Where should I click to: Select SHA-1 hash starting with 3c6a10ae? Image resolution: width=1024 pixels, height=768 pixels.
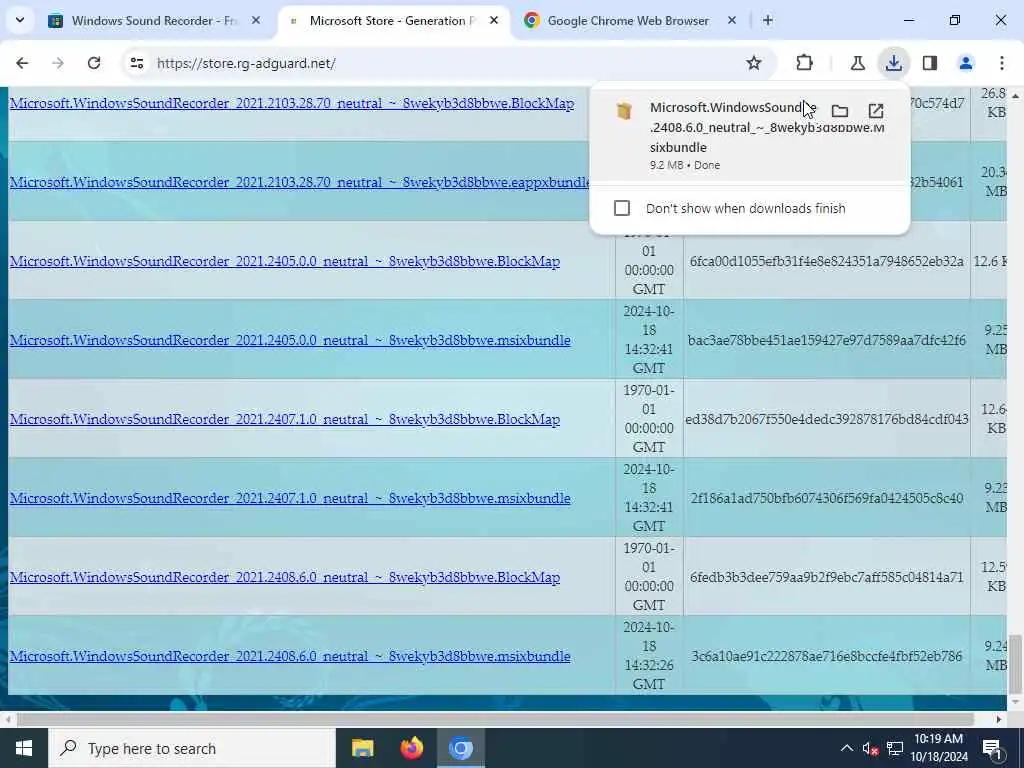pyautogui.click(x=826, y=656)
